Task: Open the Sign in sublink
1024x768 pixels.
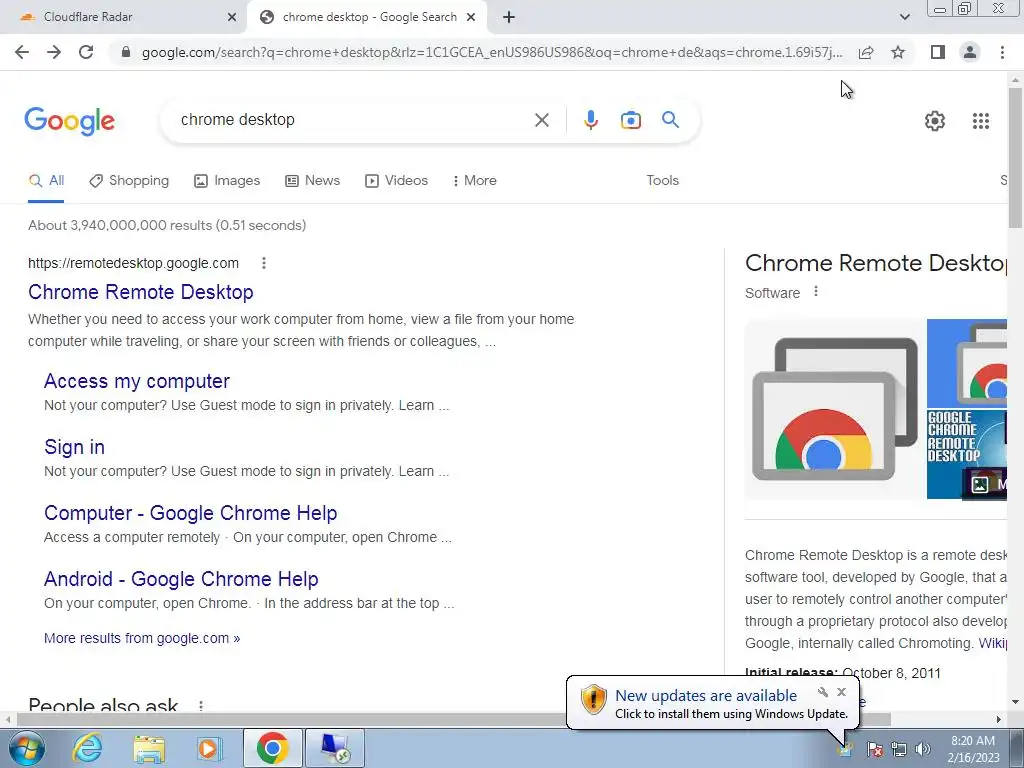Action: coord(74,447)
